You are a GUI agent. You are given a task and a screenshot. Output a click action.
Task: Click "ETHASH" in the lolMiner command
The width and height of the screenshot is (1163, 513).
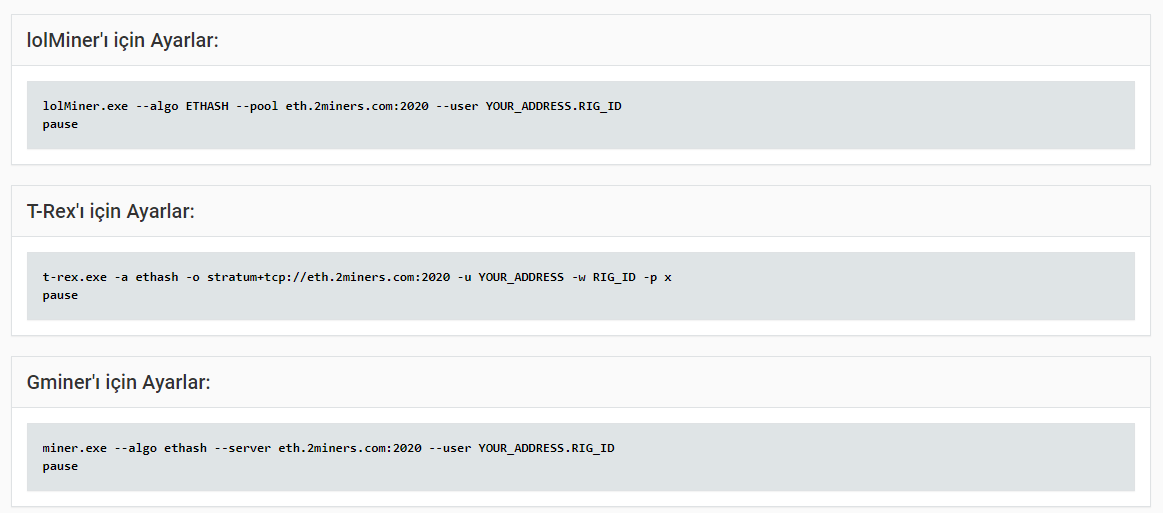(207, 106)
